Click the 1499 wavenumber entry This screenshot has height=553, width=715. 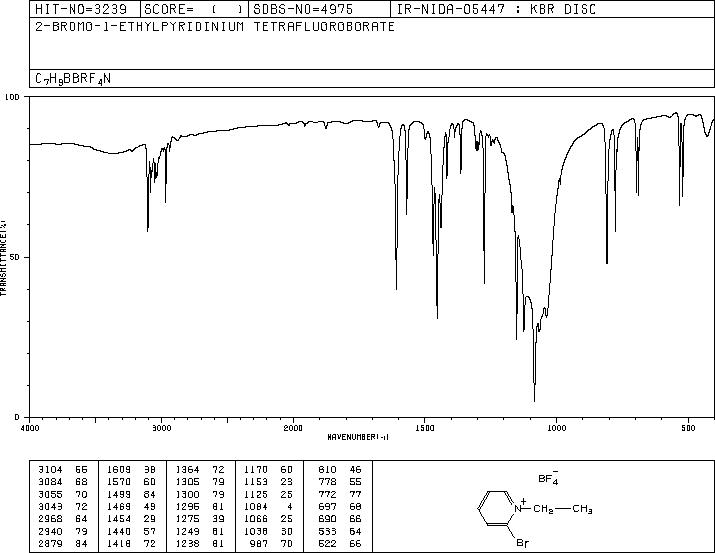pos(119,494)
